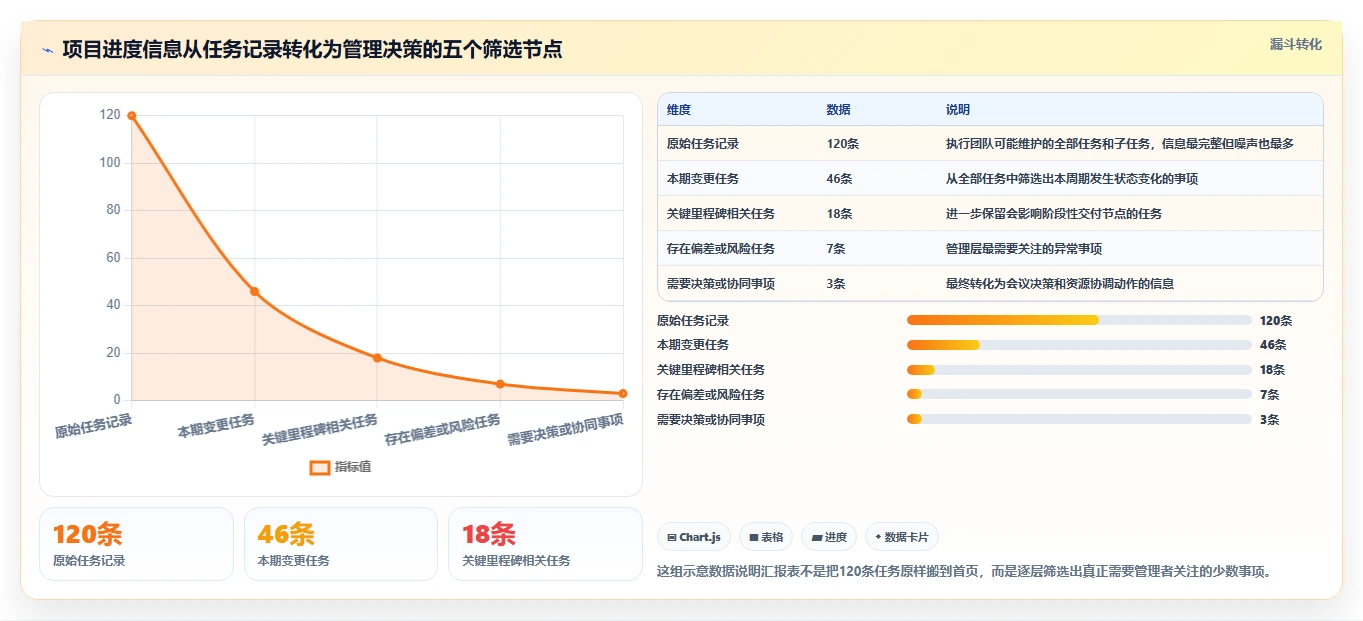The width and height of the screenshot is (1363, 621).
Task: Select chart data point for 需要决策或协同事项
Action: click(622, 393)
